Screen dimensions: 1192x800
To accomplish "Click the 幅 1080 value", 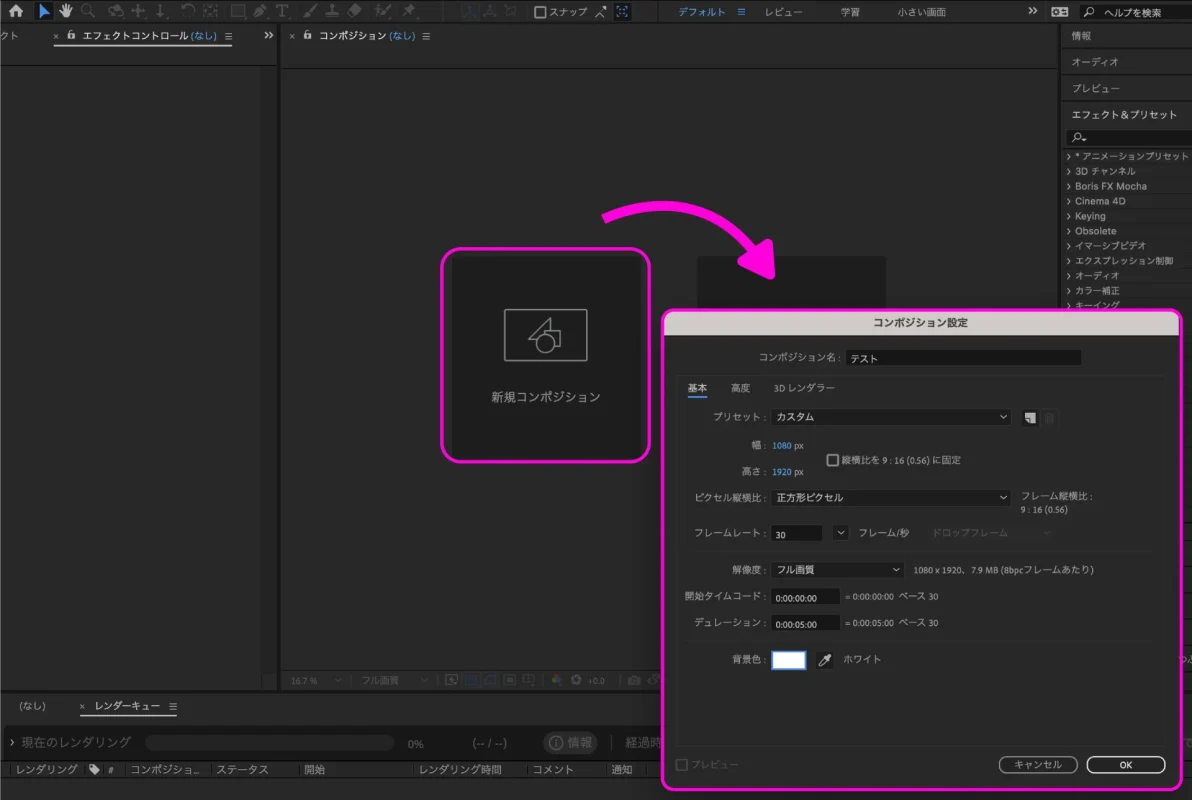I will click(x=781, y=446).
